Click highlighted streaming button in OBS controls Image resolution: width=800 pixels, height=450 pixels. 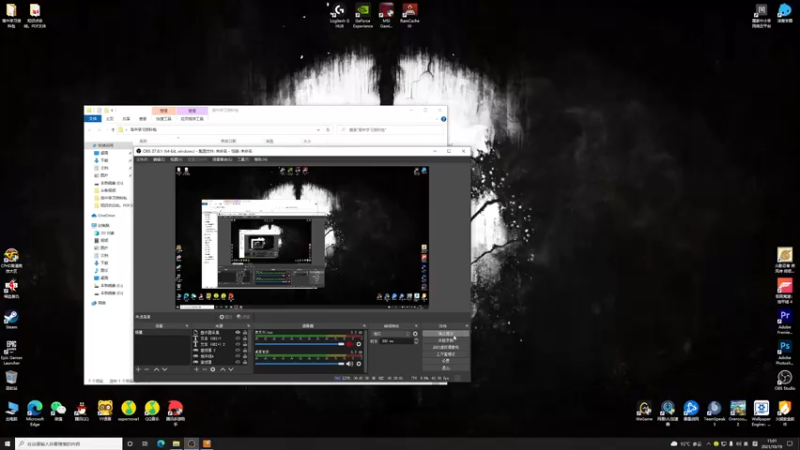pyautogui.click(x=445, y=334)
